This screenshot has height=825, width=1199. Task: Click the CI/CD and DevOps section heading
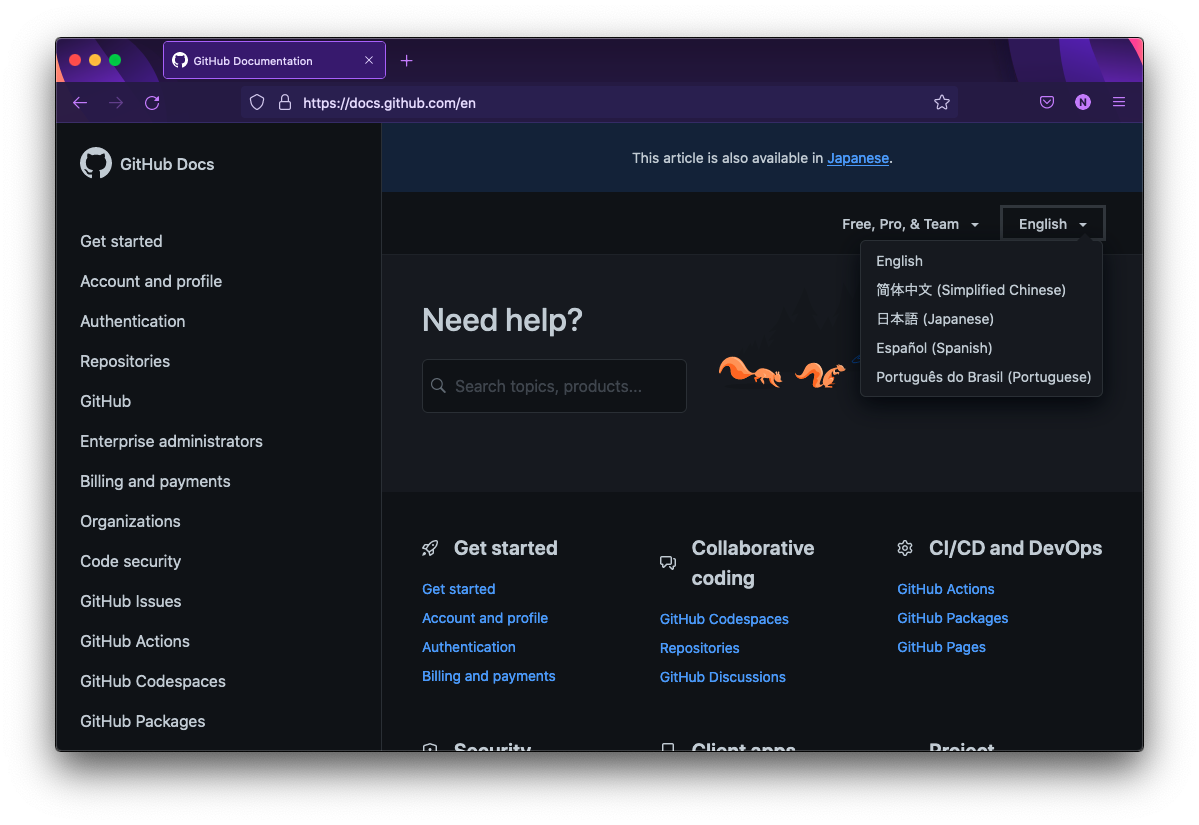1015,548
